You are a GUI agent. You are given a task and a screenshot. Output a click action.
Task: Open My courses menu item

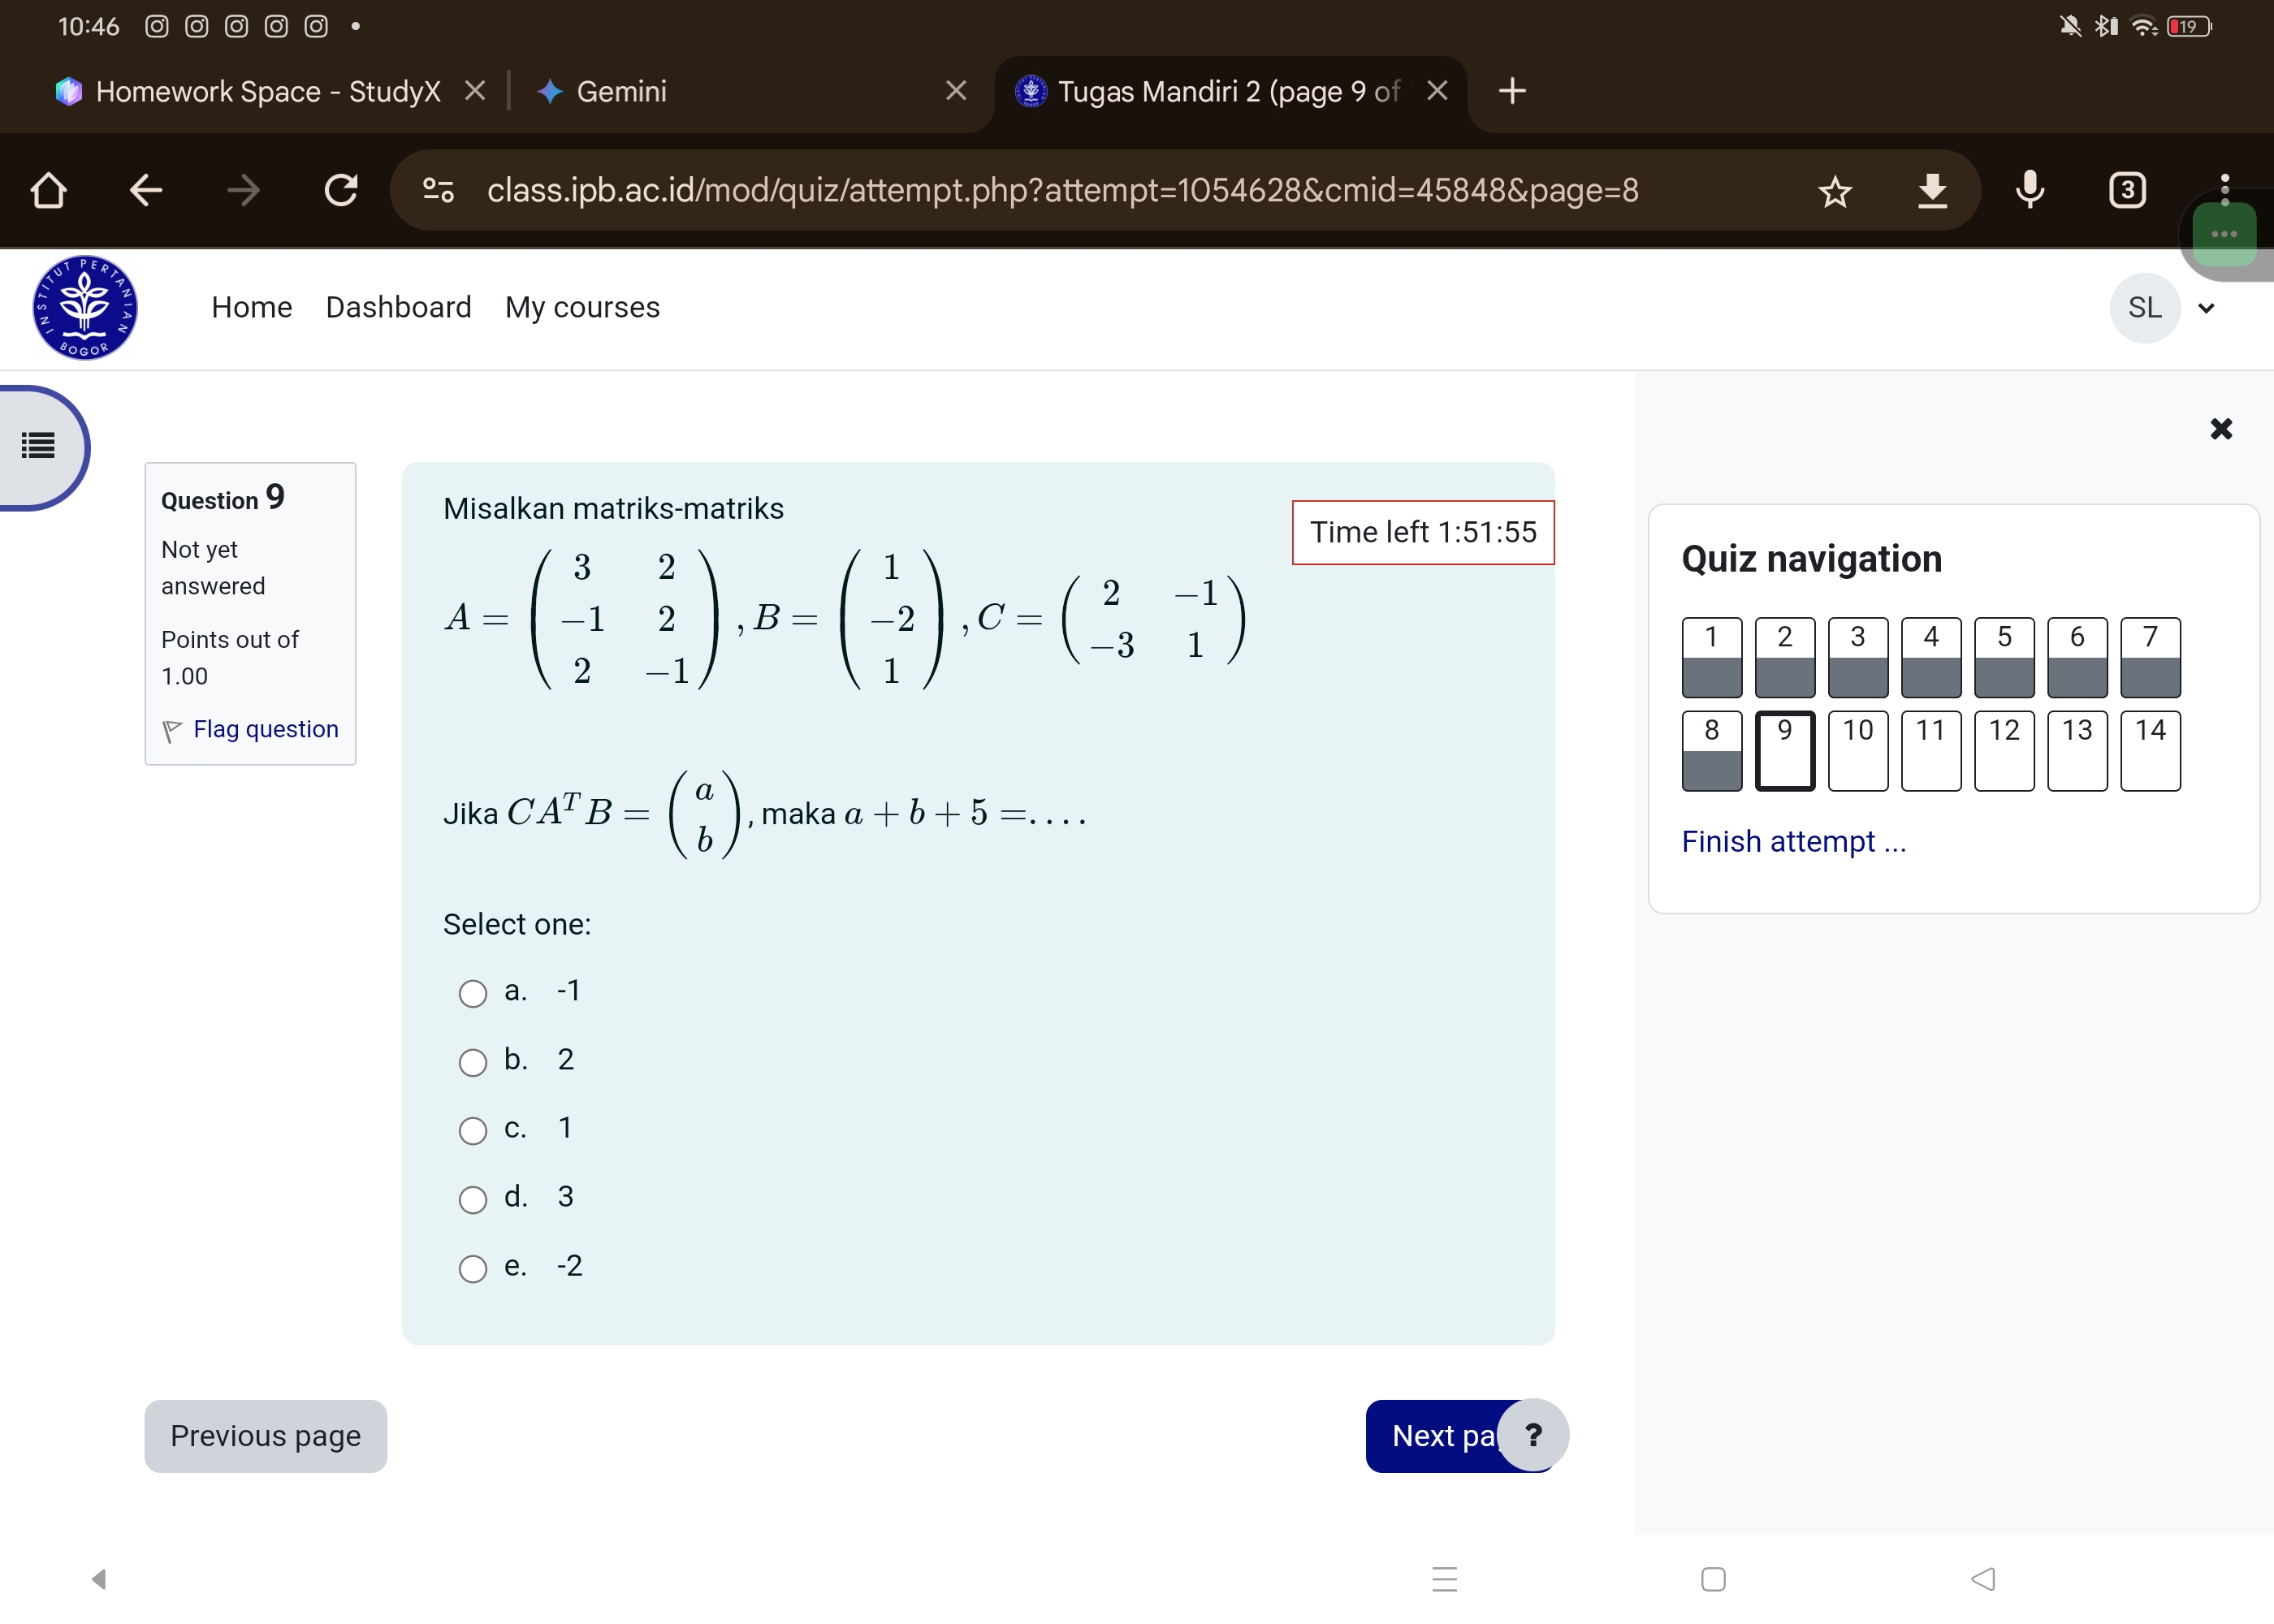[x=582, y=307]
